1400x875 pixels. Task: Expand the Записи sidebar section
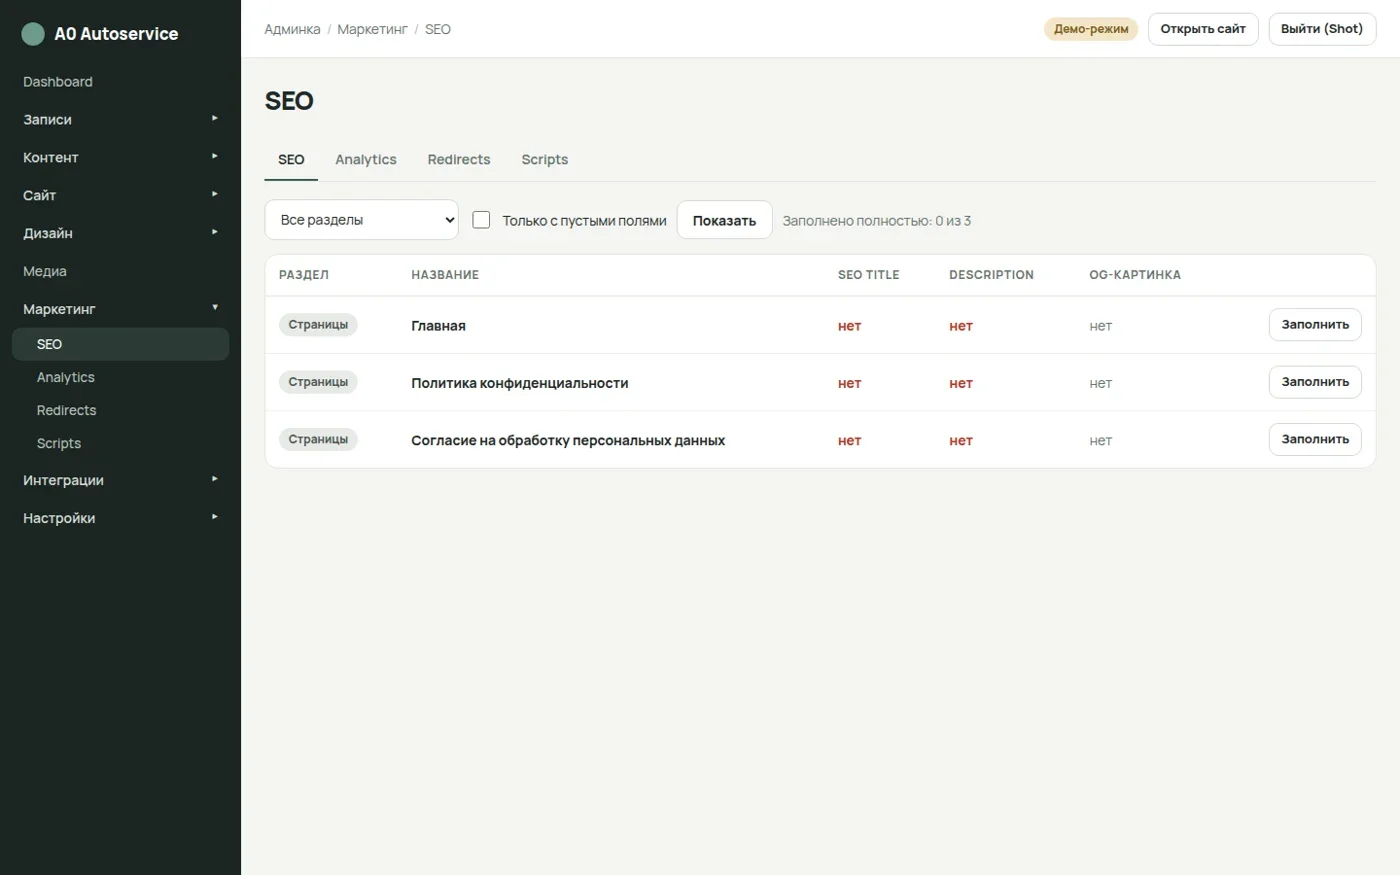120,119
